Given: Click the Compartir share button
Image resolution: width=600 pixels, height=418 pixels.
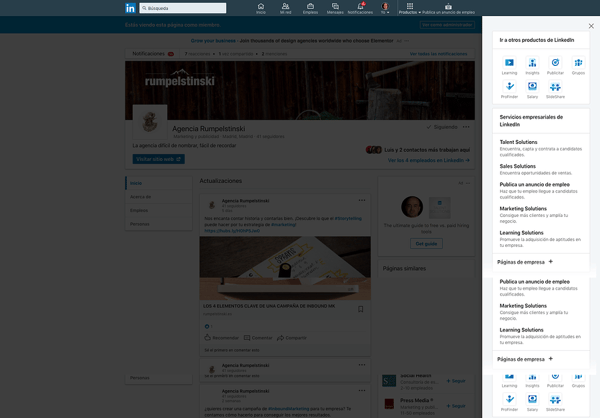Looking at the screenshot, I should (x=292, y=338).
